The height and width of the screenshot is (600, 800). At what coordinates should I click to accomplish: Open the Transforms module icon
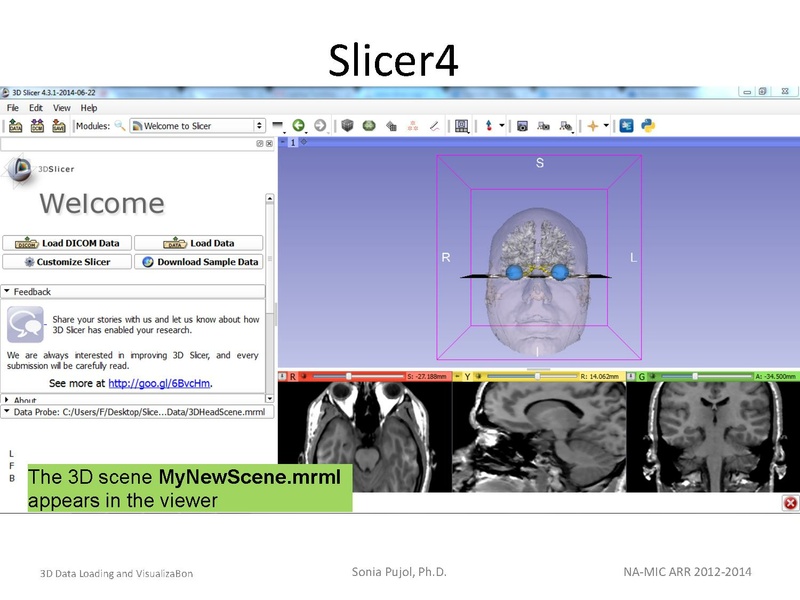point(413,126)
